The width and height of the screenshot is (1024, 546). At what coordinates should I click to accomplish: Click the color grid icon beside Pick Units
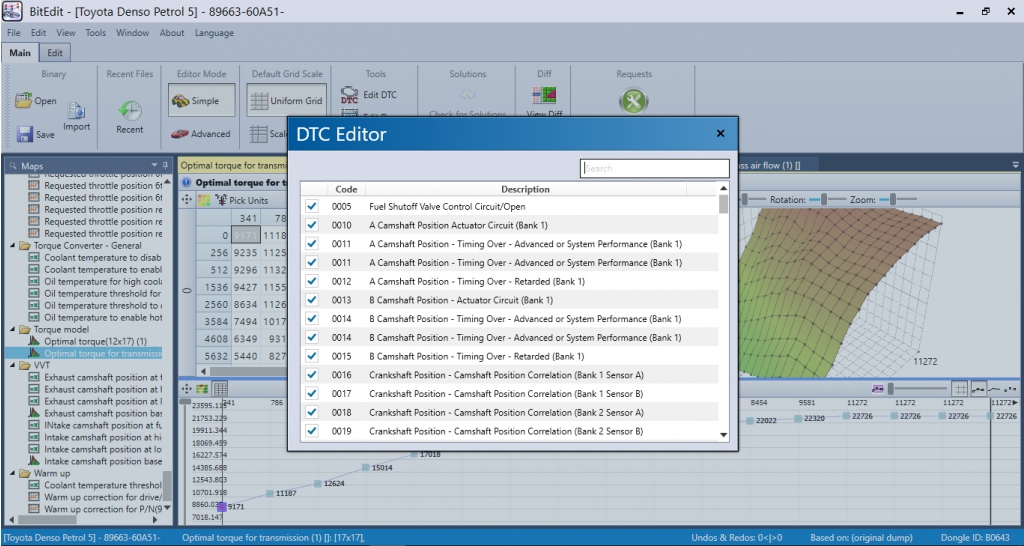[x=204, y=200]
